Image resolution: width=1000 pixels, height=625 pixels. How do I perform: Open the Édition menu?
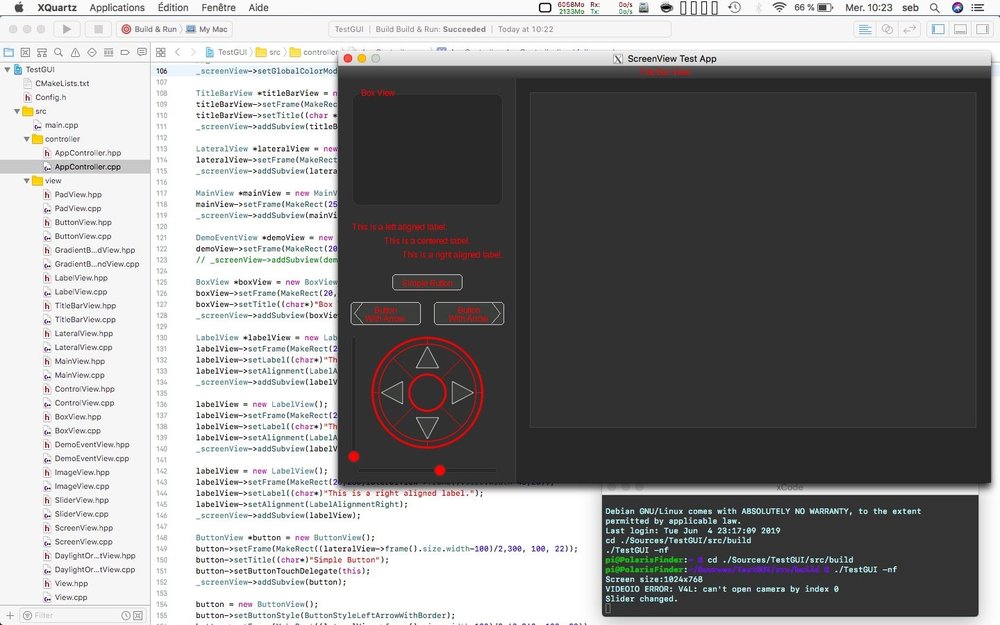[x=172, y=7]
